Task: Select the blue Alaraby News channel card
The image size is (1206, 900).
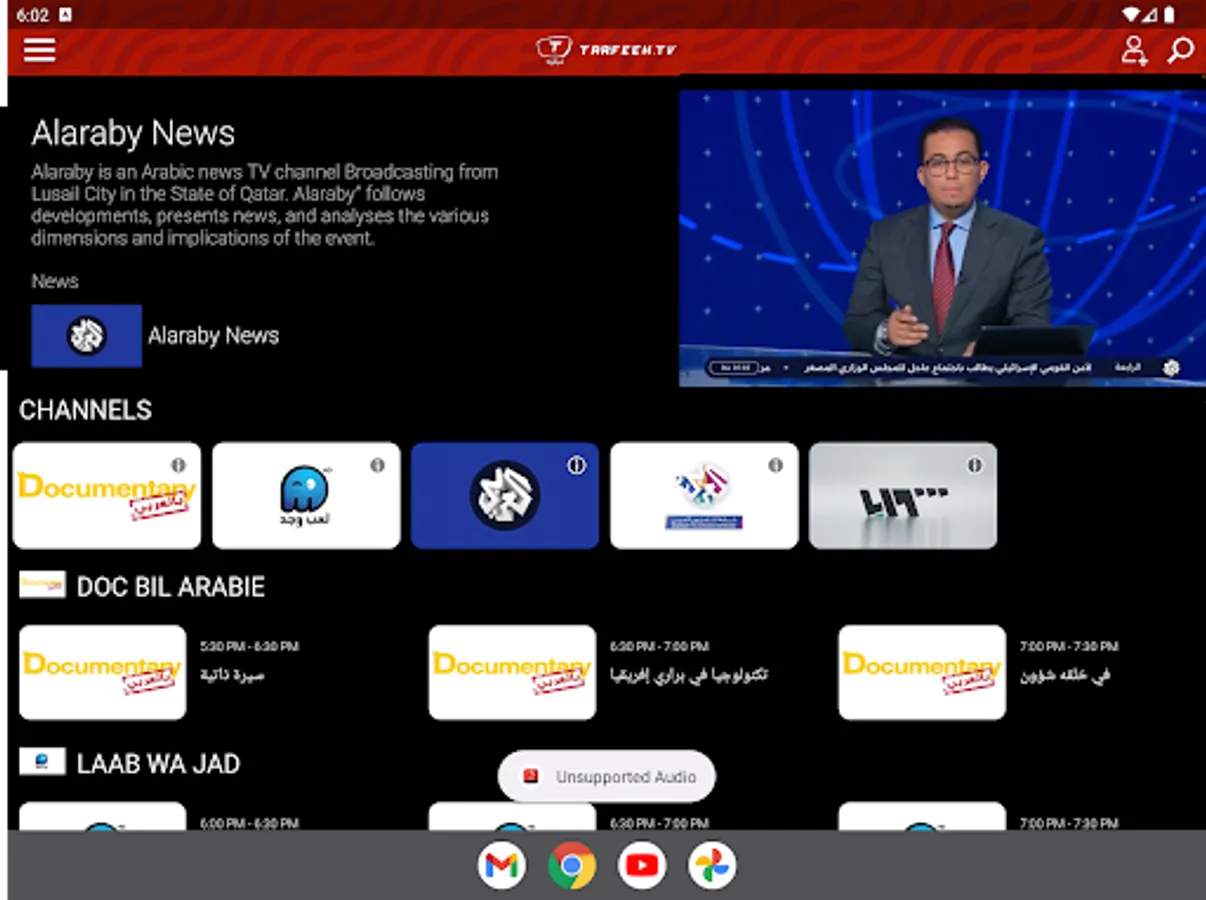Action: [x=505, y=496]
